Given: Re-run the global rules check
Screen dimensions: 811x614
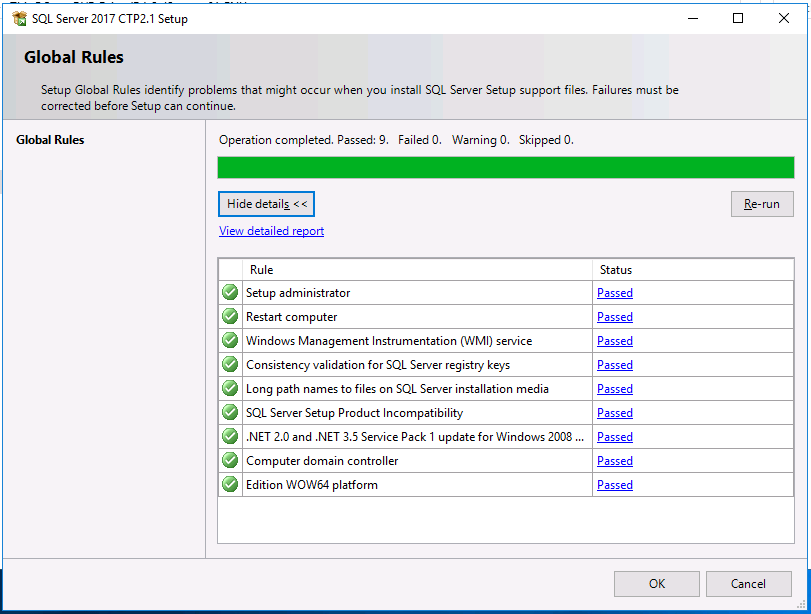Looking at the screenshot, I should click(x=762, y=204).
